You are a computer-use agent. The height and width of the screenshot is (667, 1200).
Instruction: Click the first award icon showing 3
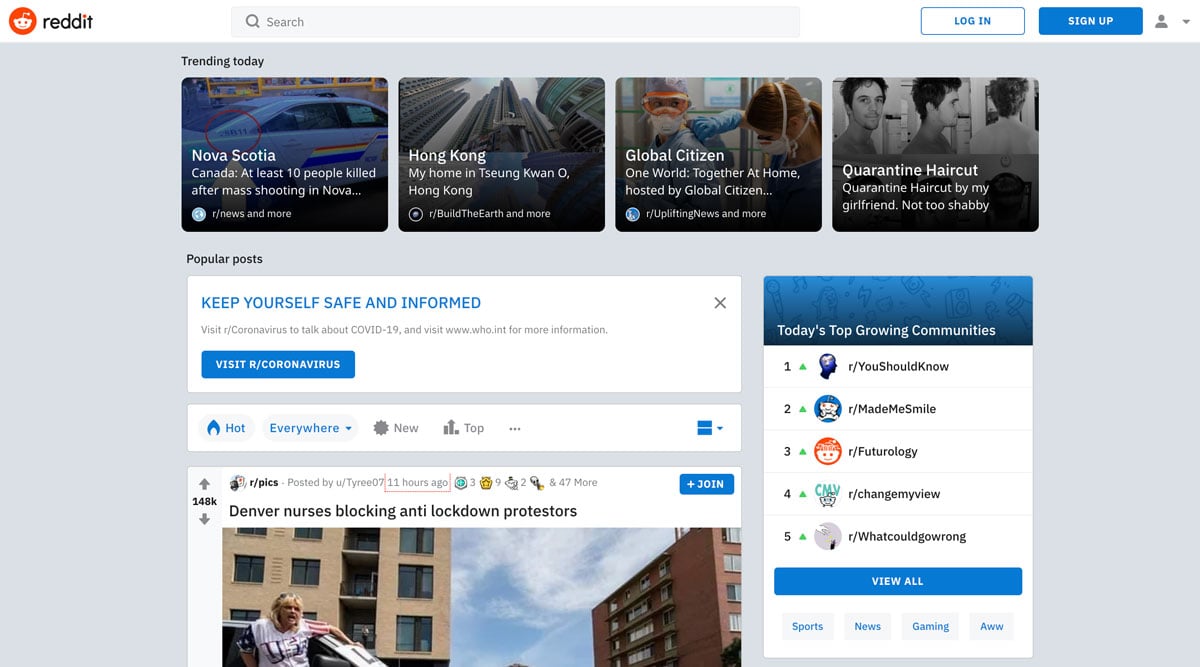click(x=460, y=483)
